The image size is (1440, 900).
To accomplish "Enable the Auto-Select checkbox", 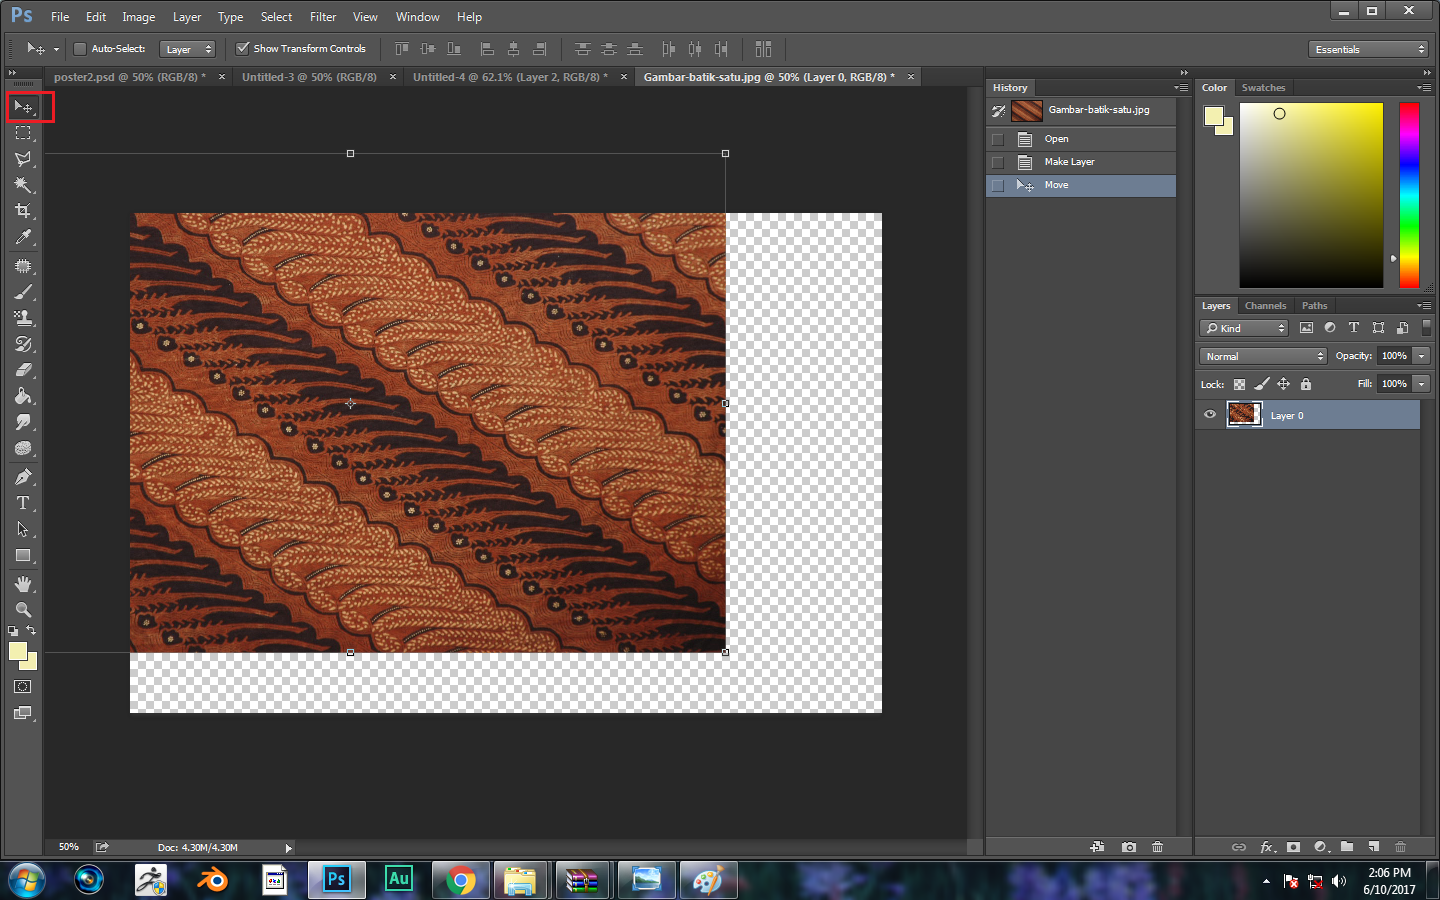I will tap(80, 49).
